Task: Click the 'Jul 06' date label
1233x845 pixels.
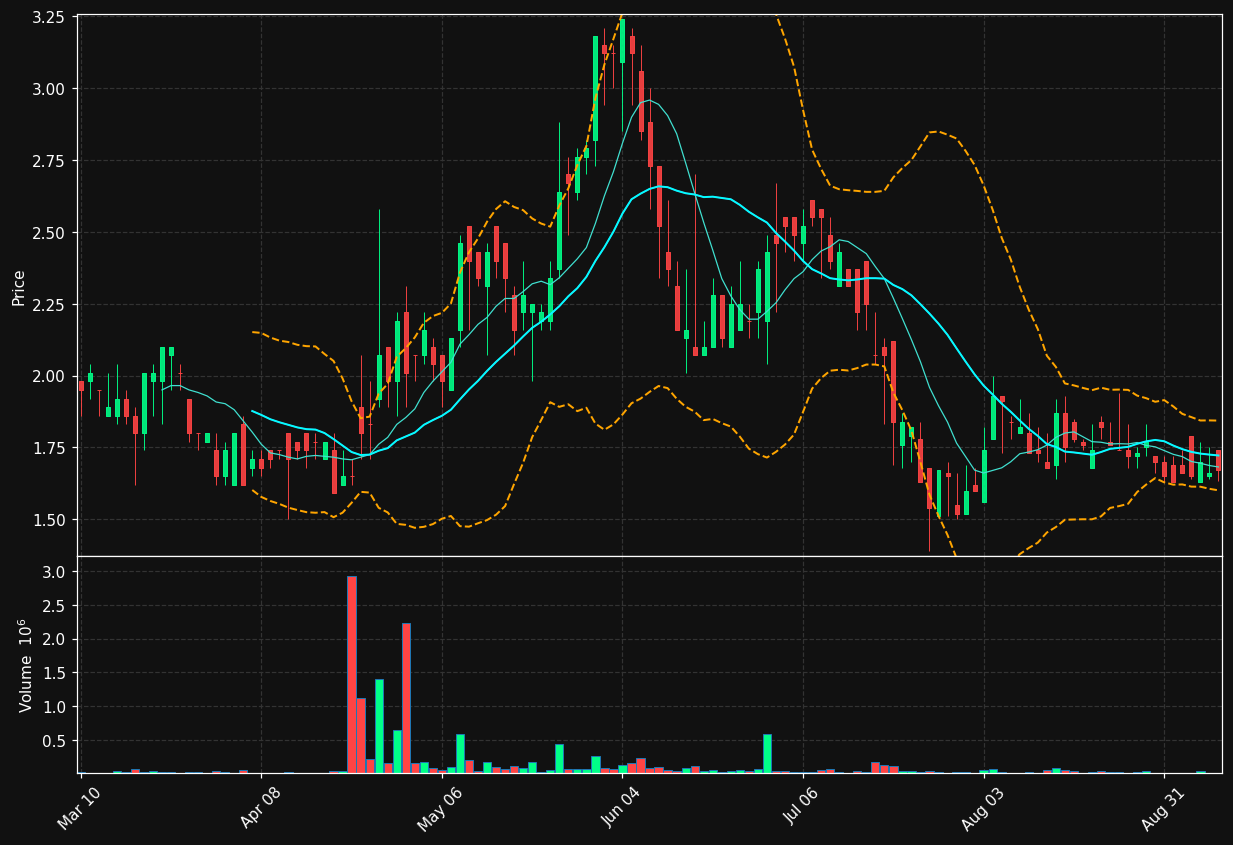Action: 803,808
